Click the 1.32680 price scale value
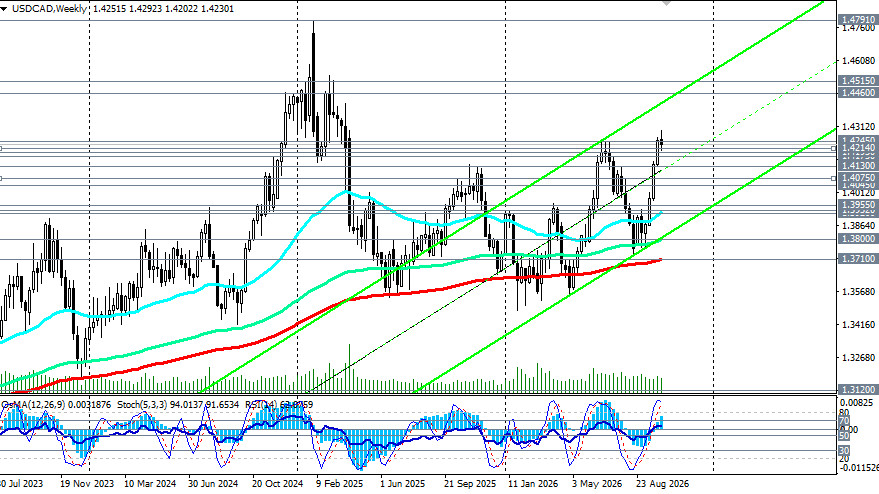 [x=858, y=357]
